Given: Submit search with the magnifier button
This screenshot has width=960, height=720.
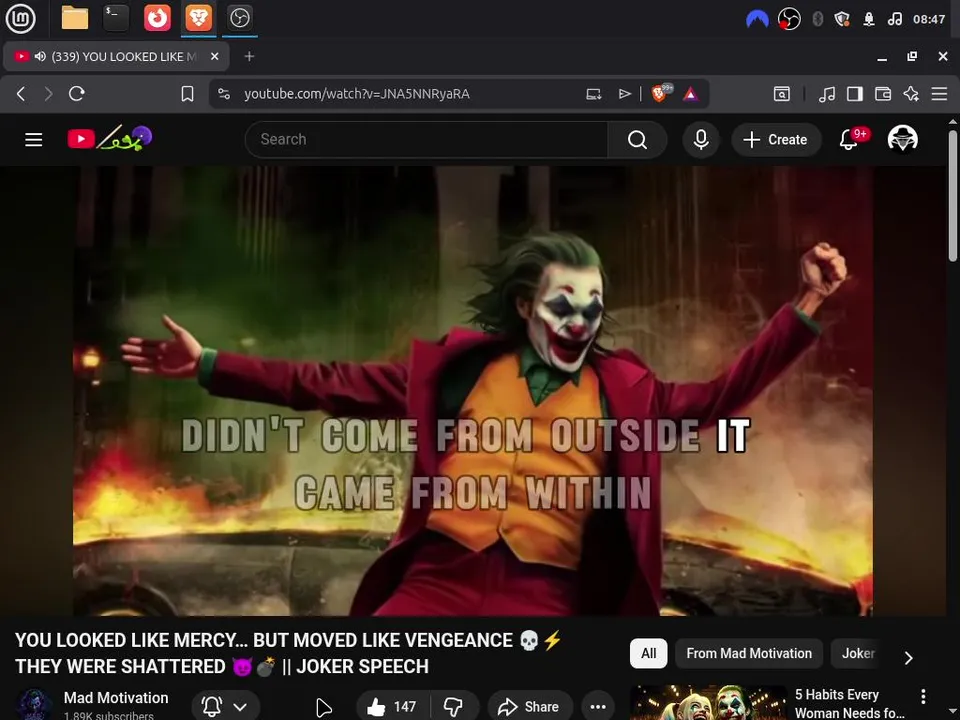Looking at the screenshot, I should point(637,140).
